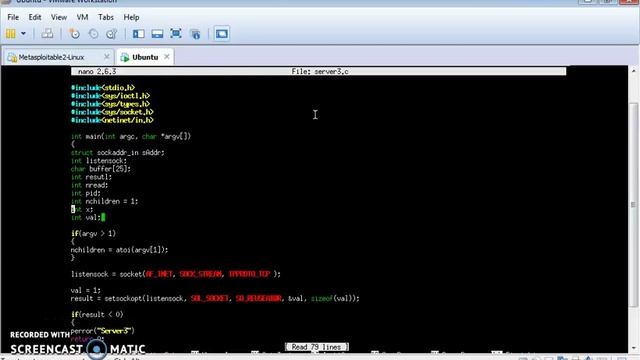Open the snapshot manager icon

pyautogui.click(x=111, y=34)
